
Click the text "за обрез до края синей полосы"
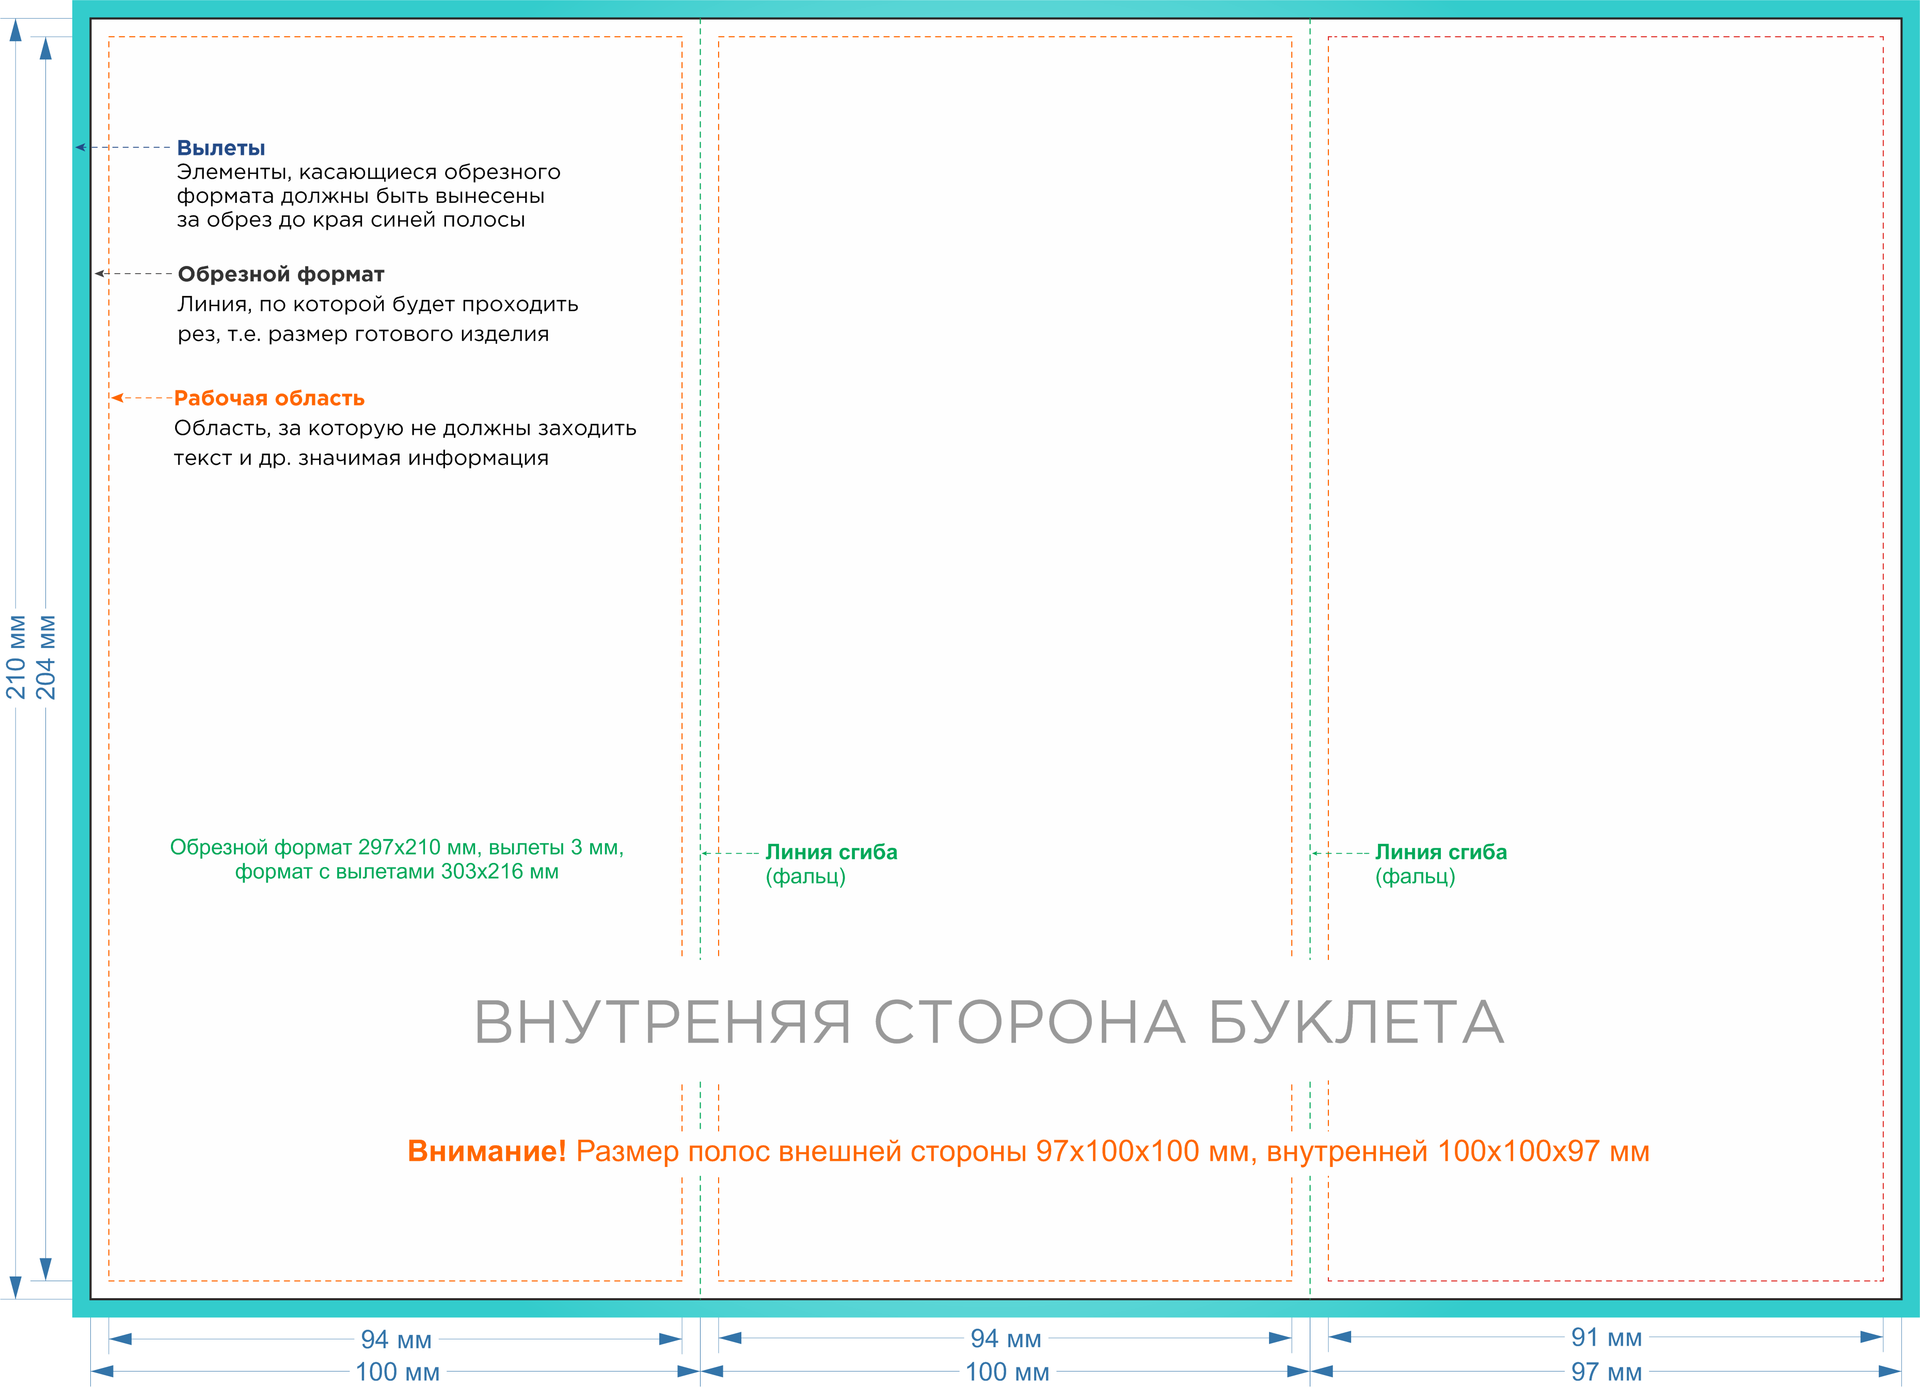[x=351, y=220]
